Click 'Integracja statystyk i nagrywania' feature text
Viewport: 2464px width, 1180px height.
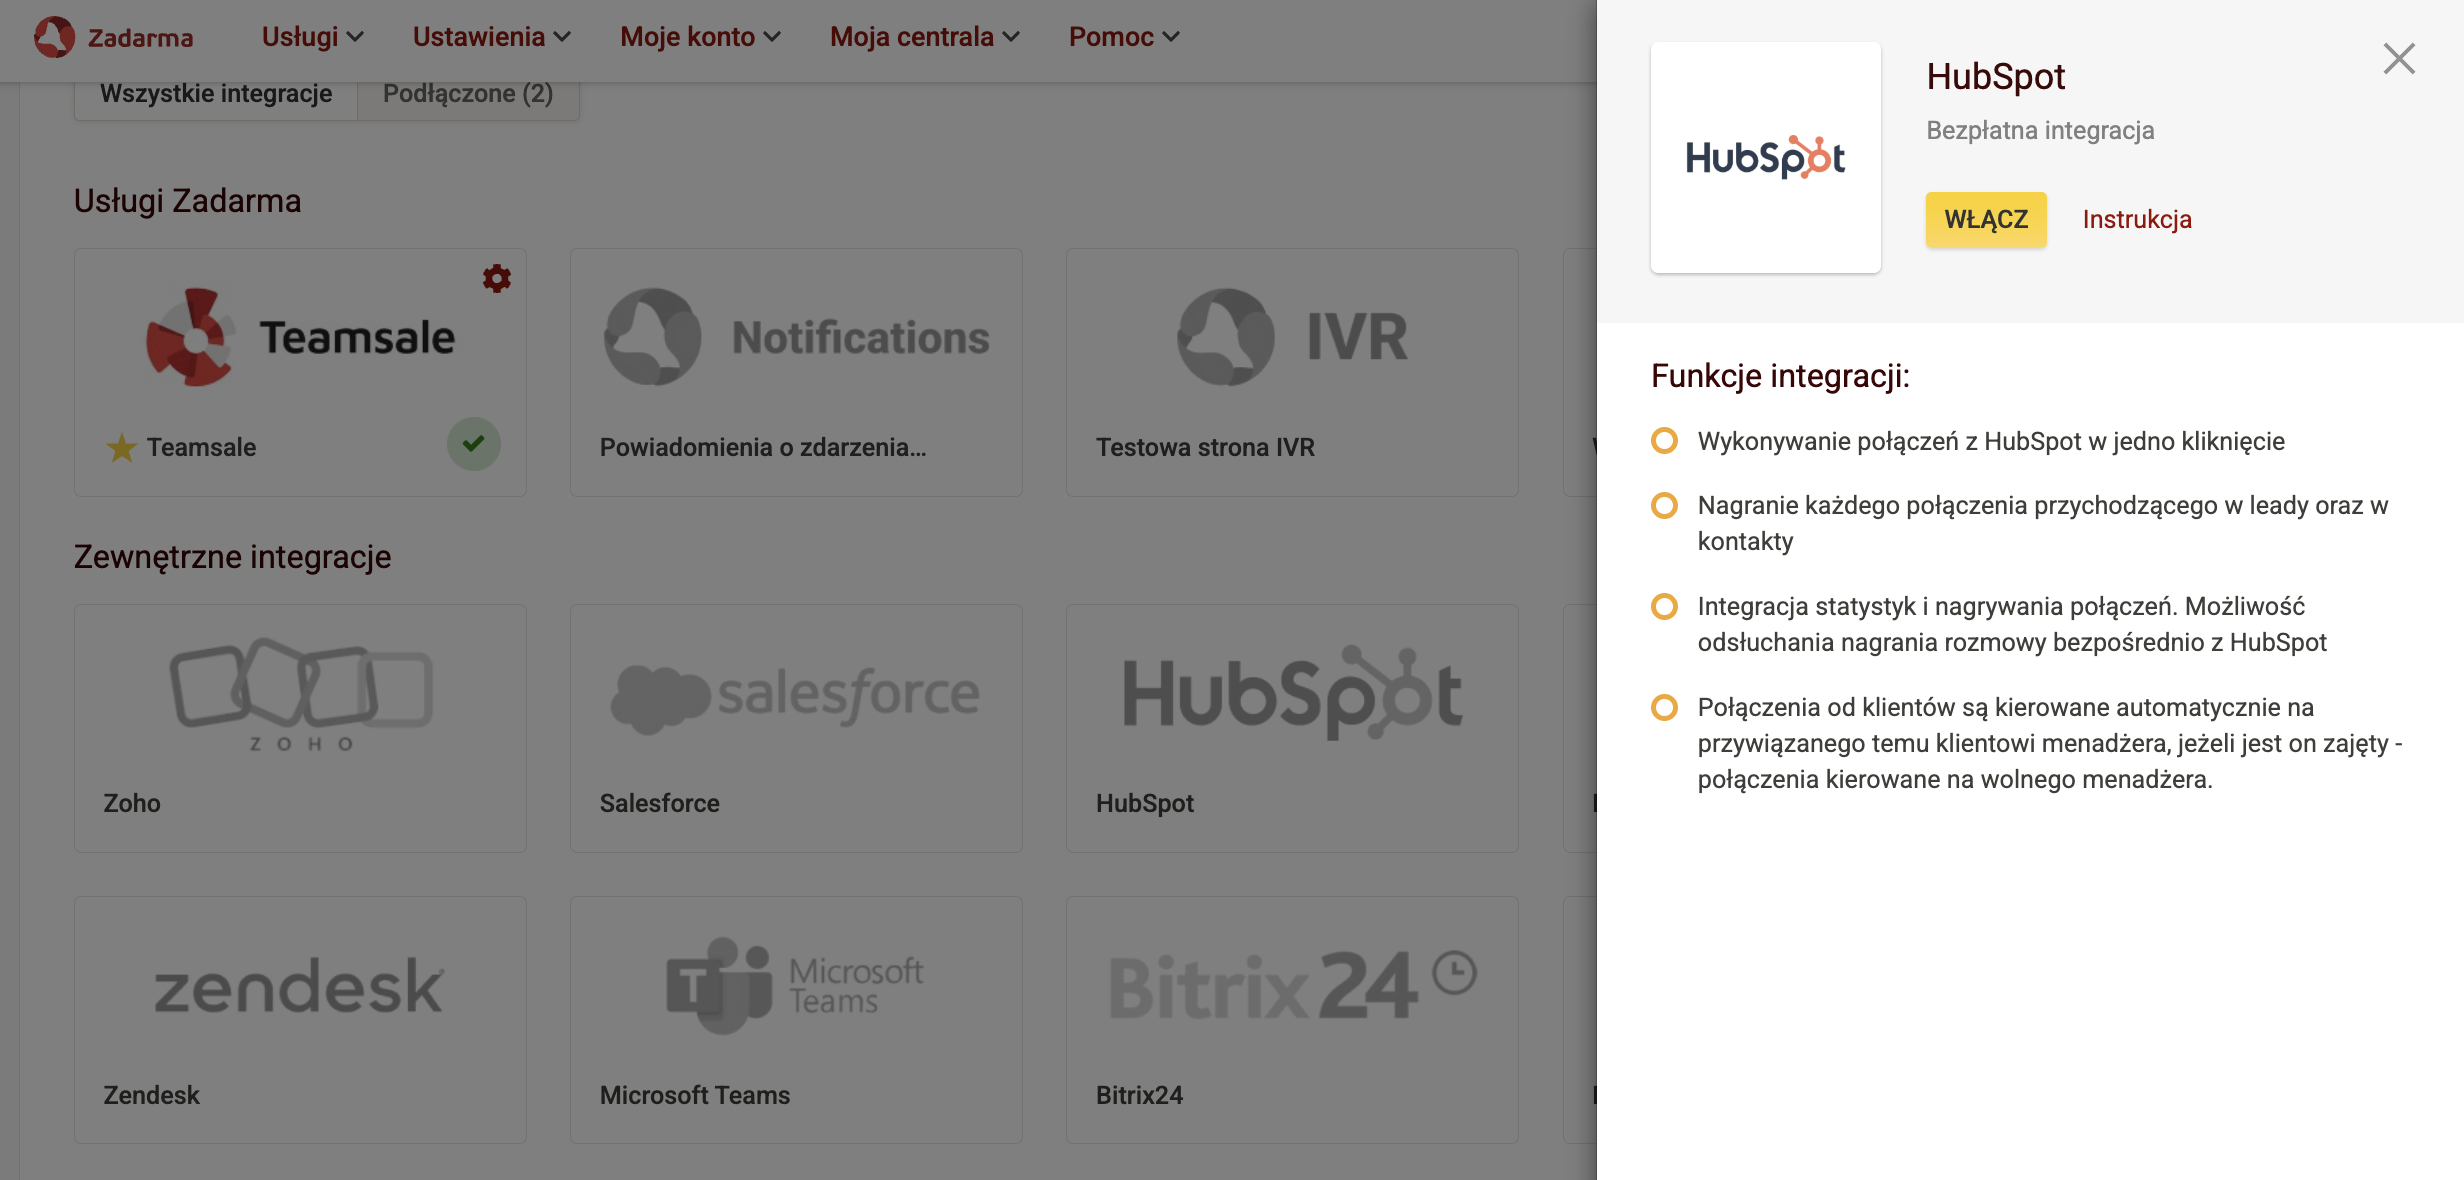pos(2012,624)
